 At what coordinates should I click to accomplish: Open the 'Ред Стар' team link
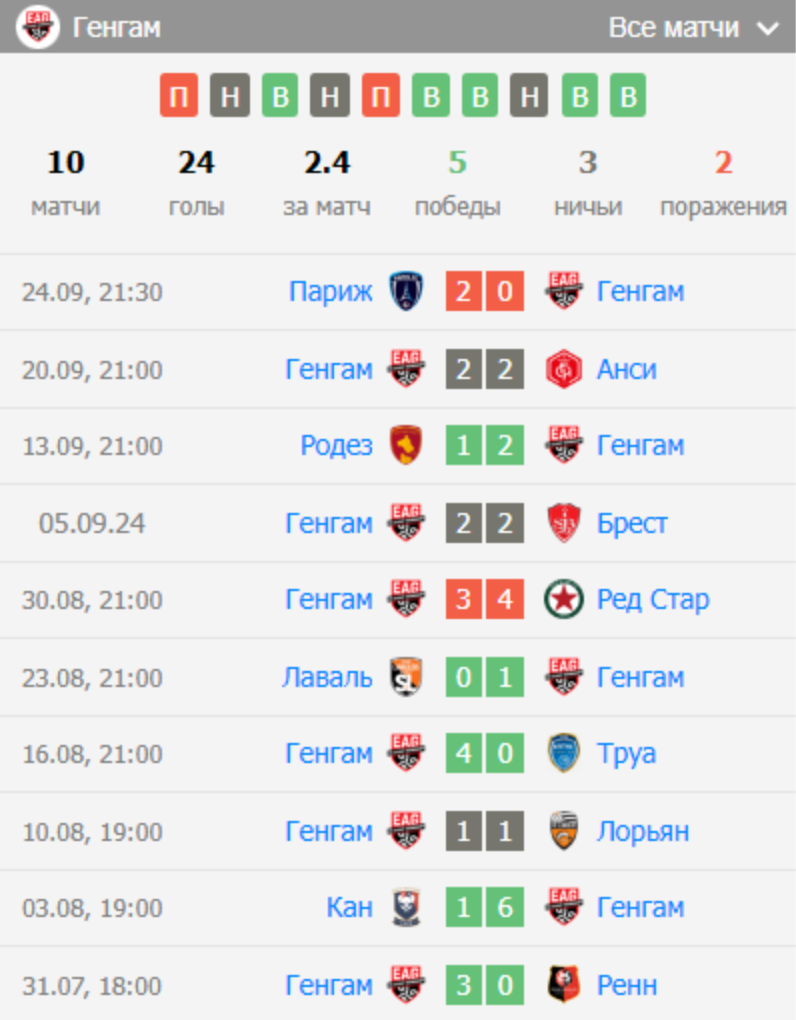[653, 600]
